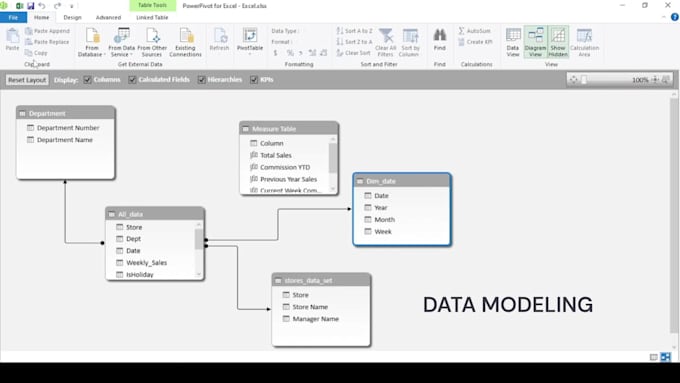
Task: Switch to Home tab
Action: tap(42, 17)
